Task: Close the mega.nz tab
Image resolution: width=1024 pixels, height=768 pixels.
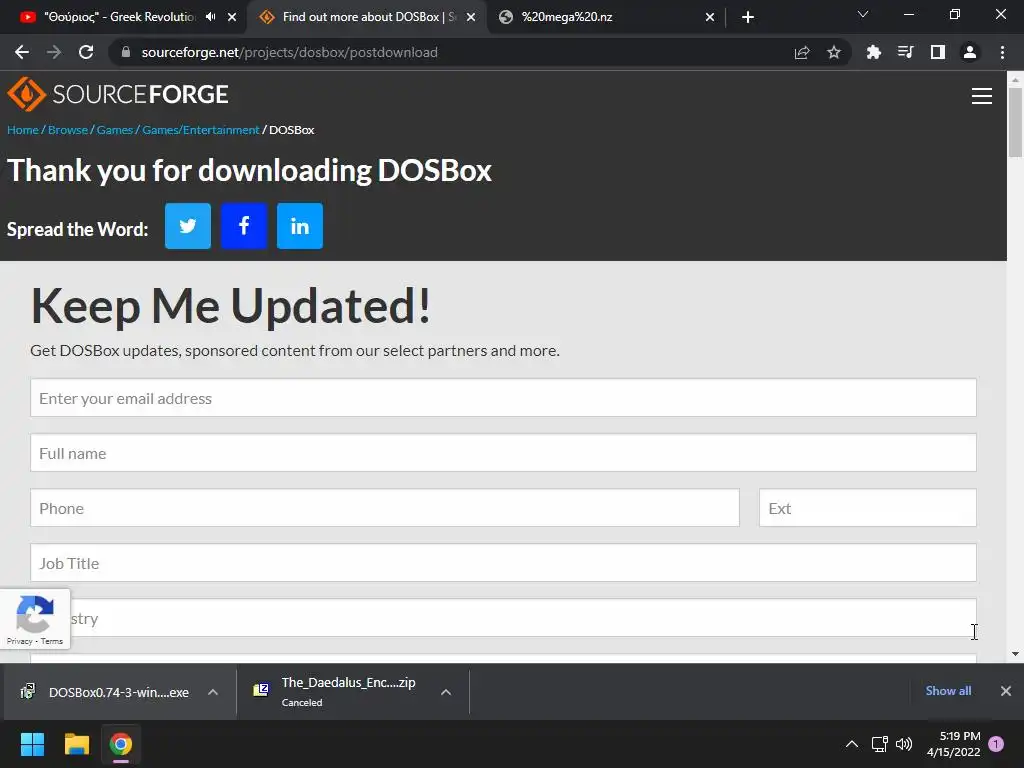Action: tap(709, 17)
